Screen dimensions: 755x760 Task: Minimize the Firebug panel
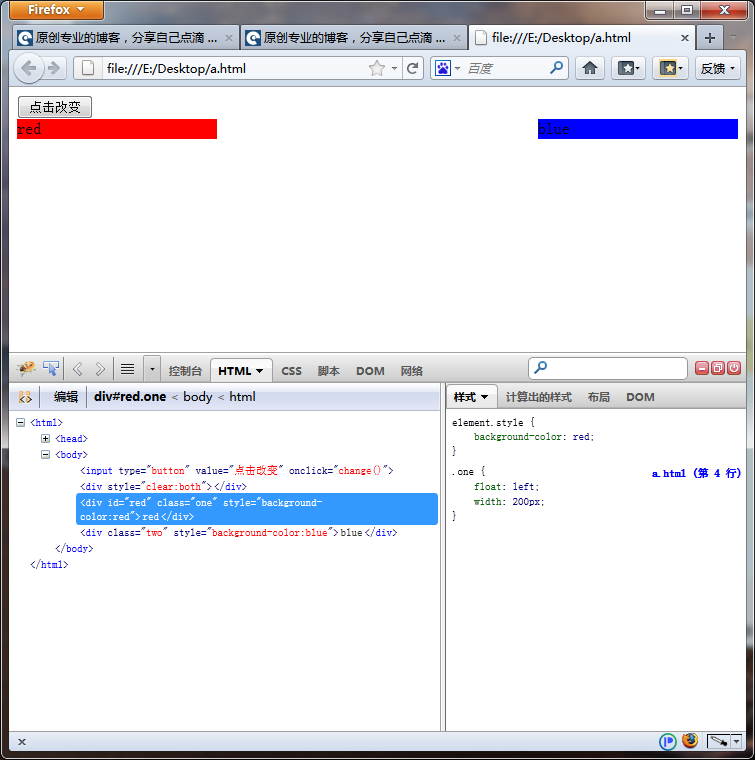point(701,368)
